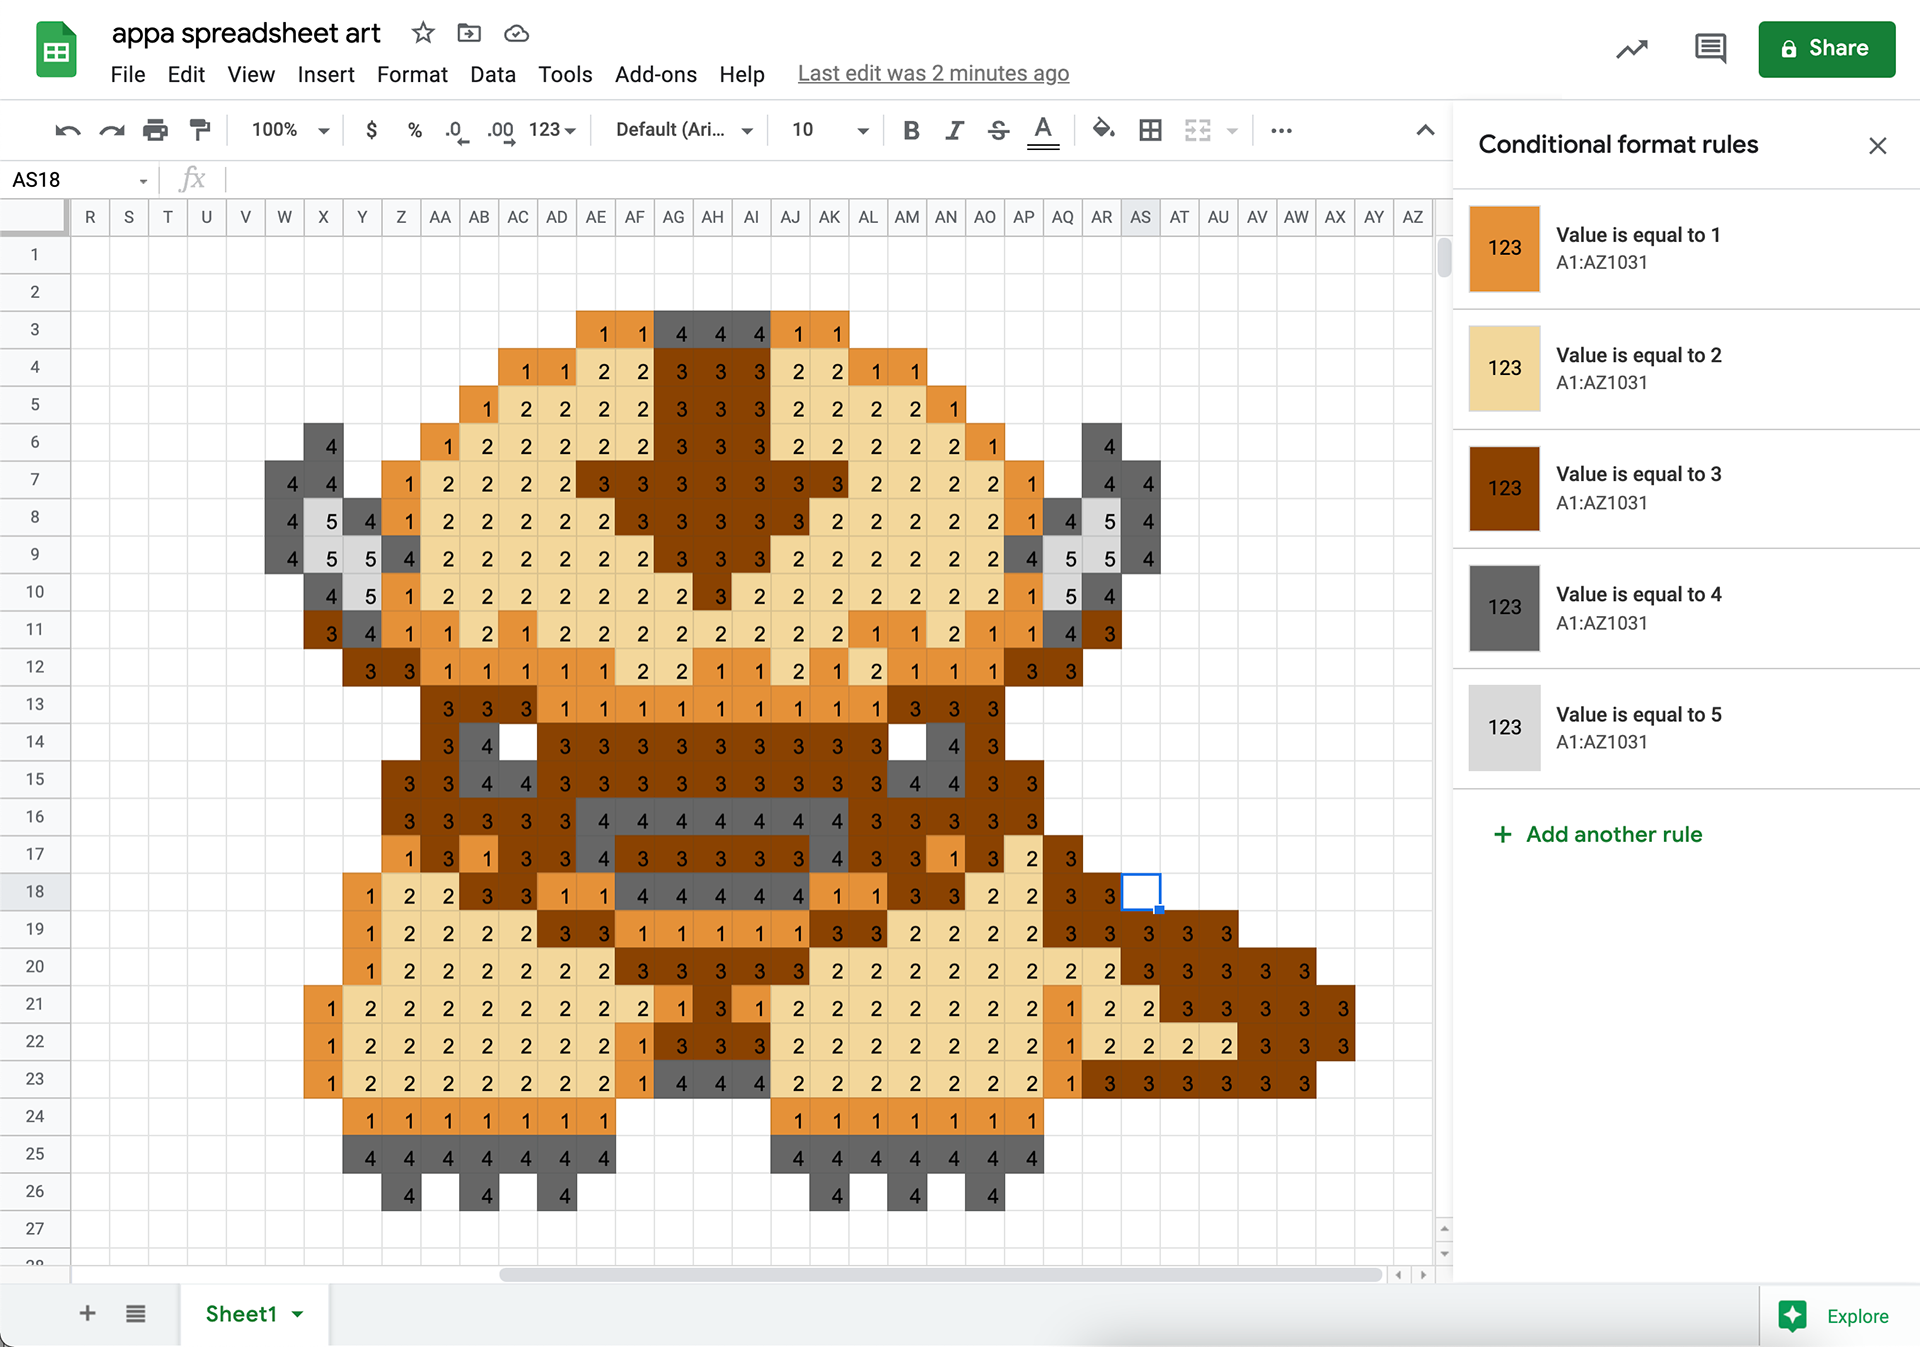Toggle bold formatting

[911, 130]
